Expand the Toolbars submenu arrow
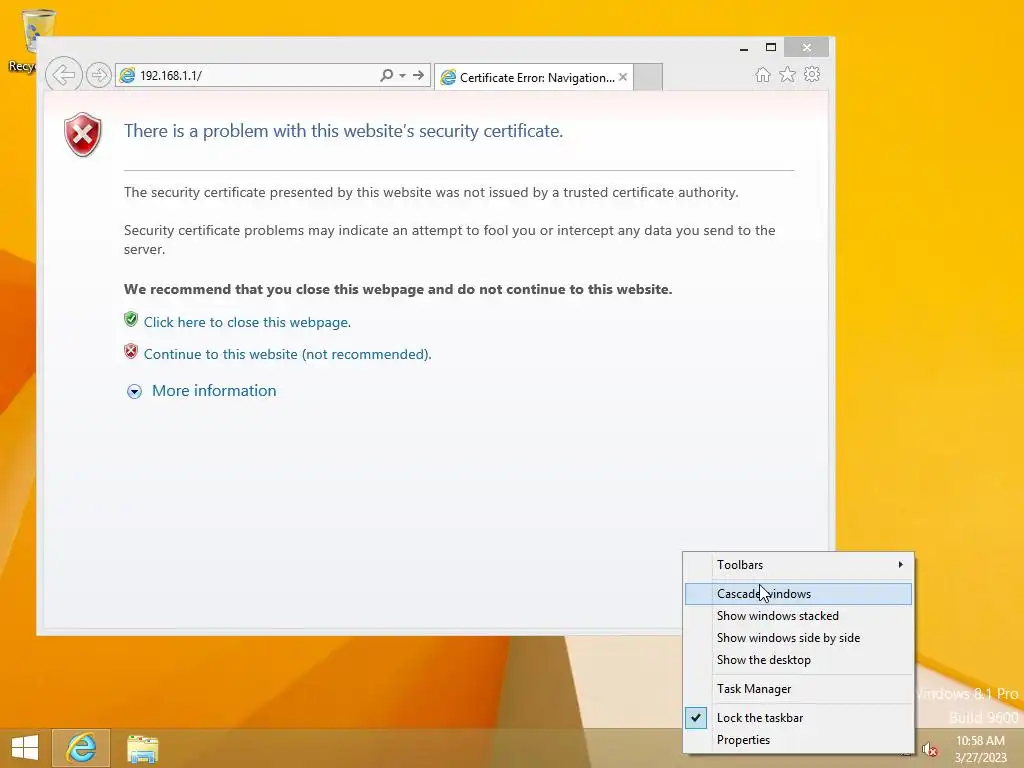Screen dimensions: 1024x768 (901, 564)
